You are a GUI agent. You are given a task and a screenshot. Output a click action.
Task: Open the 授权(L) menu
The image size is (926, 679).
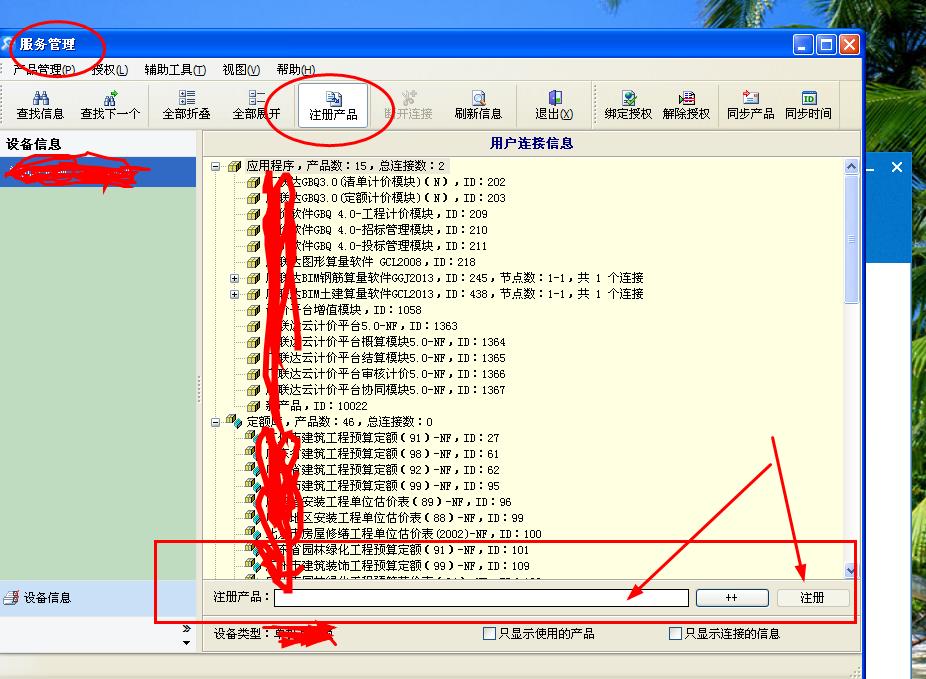[x=110, y=70]
